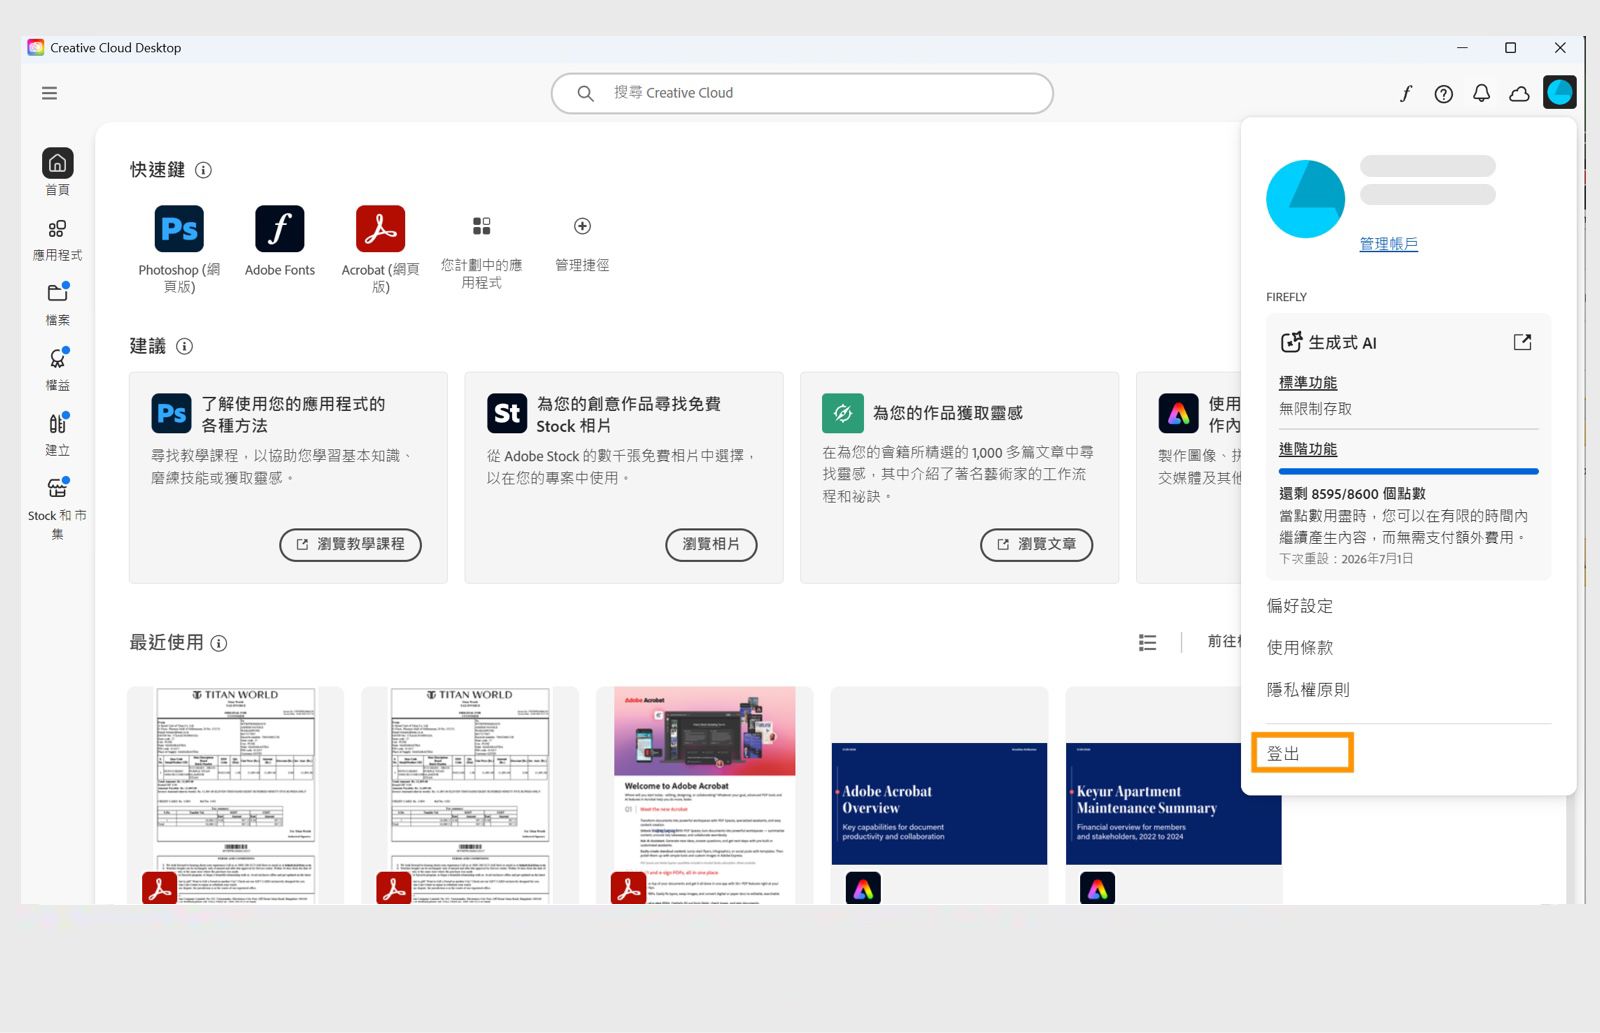Open 應用程式 apps in sidebar
This screenshot has width=1600, height=1033.
pos(57,240)
